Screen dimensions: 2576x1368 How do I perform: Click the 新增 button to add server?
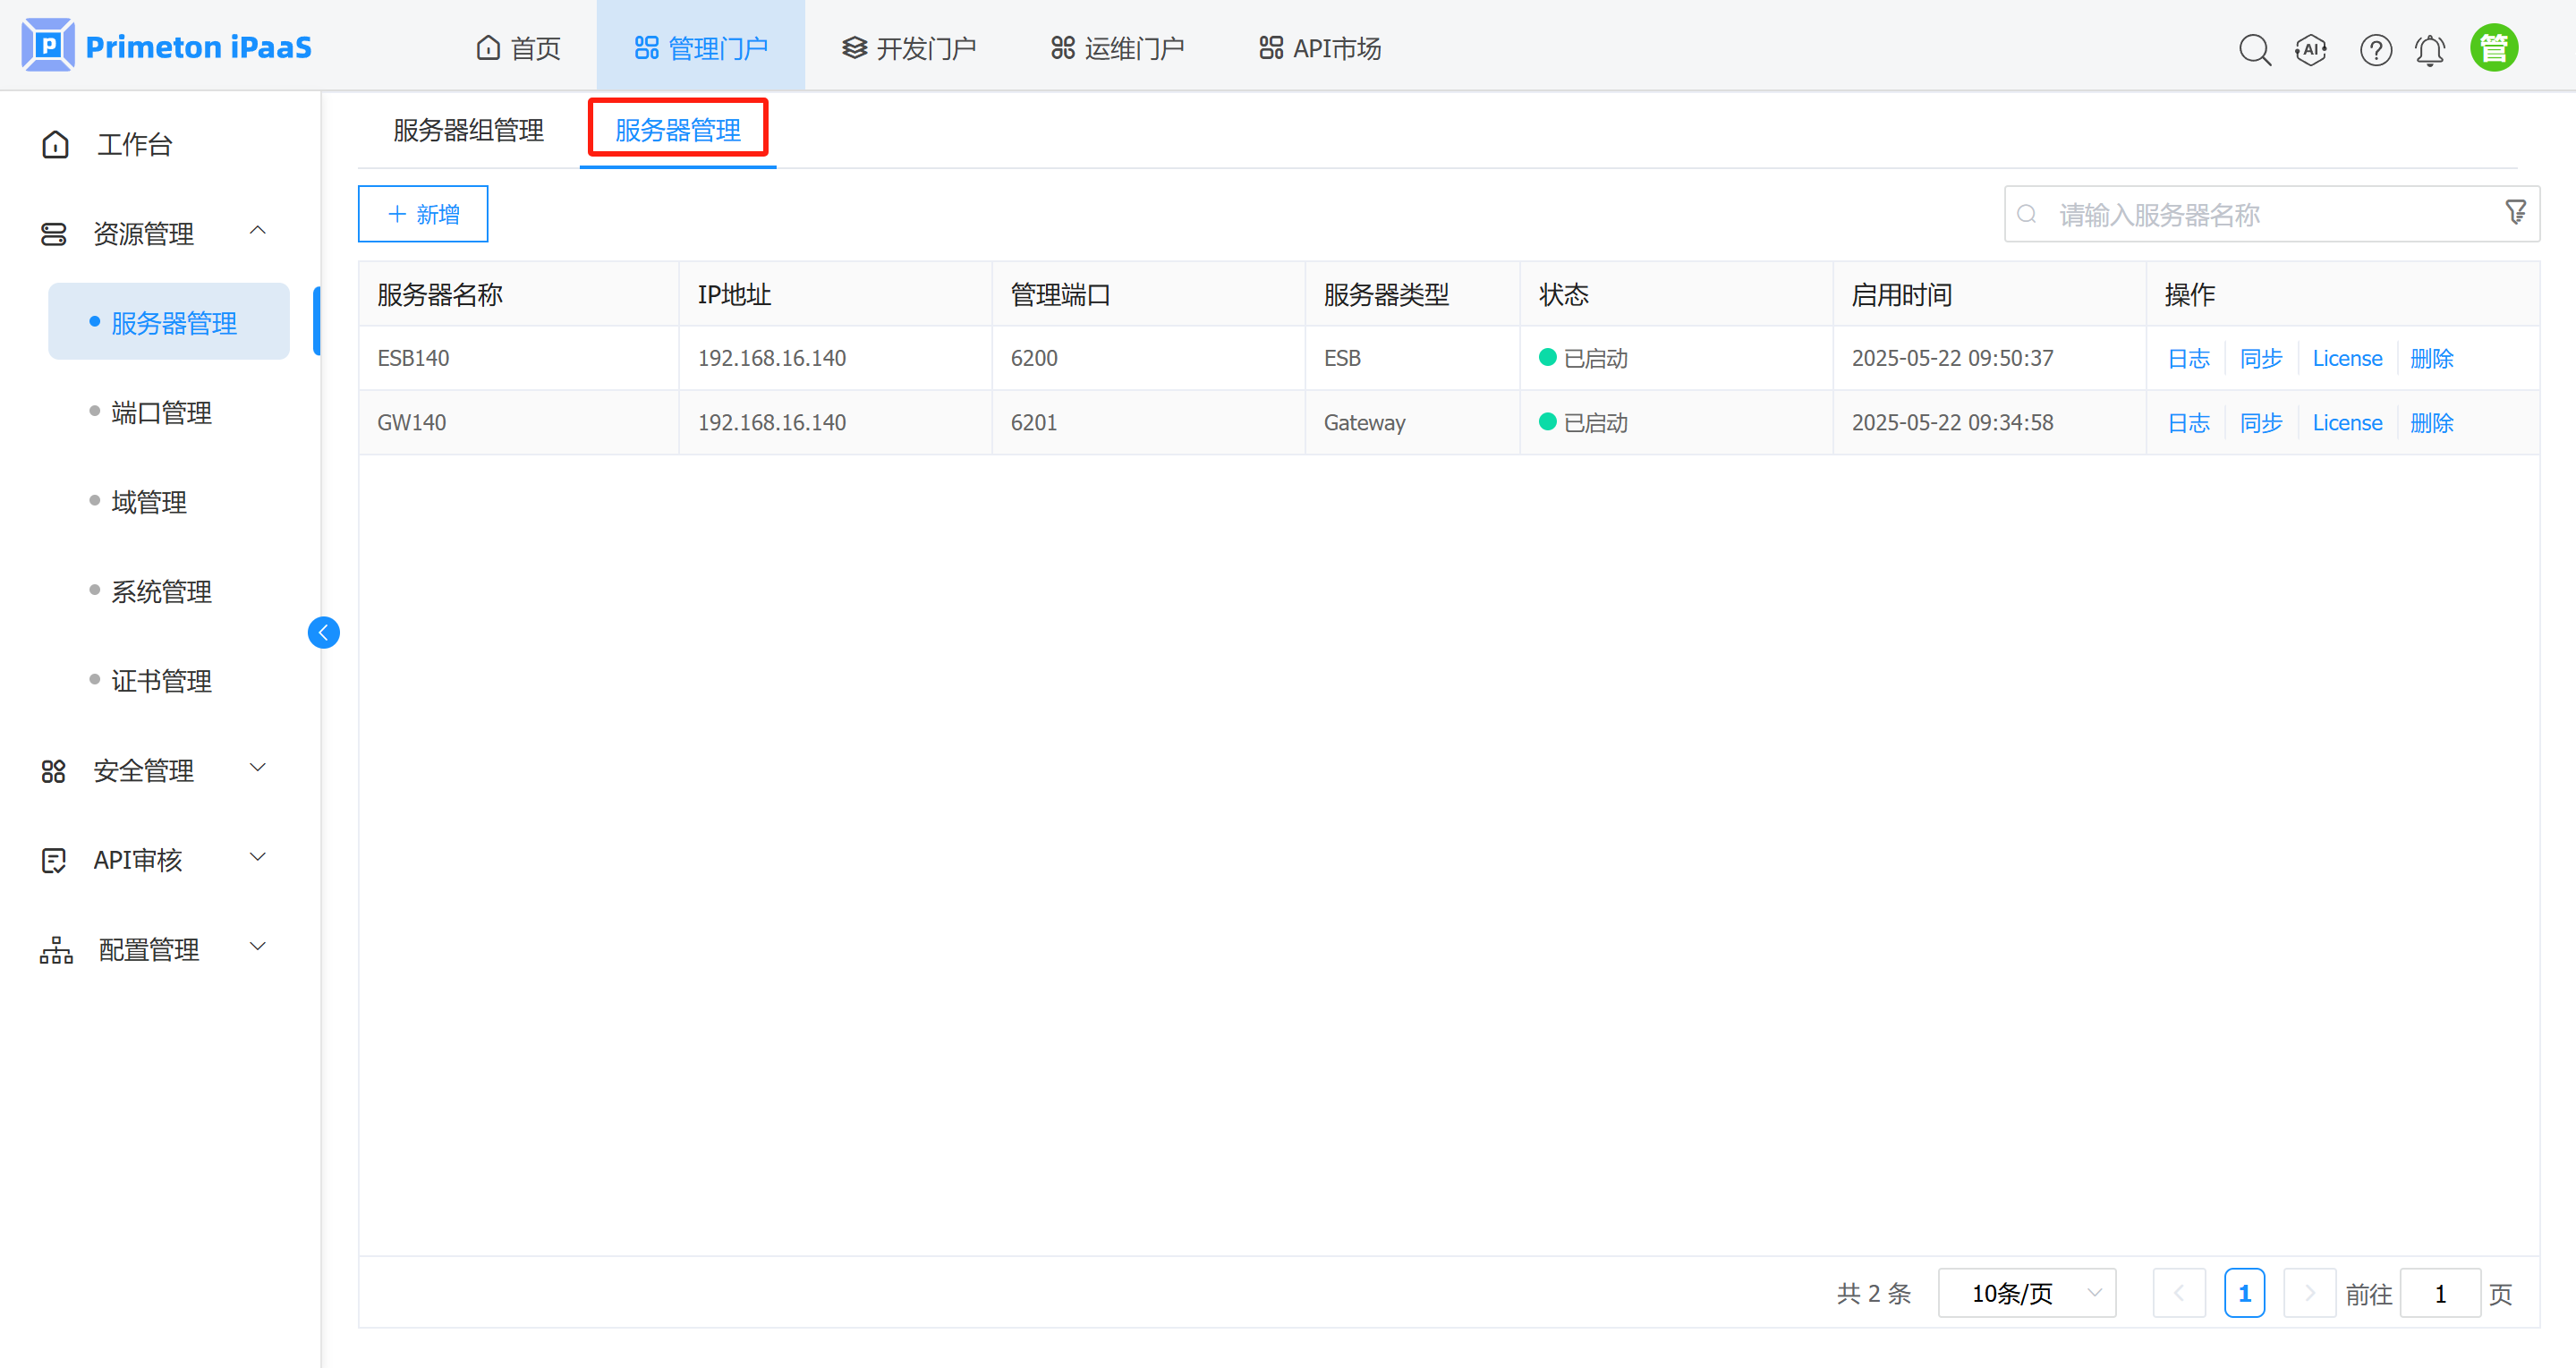tap(421, 213)
